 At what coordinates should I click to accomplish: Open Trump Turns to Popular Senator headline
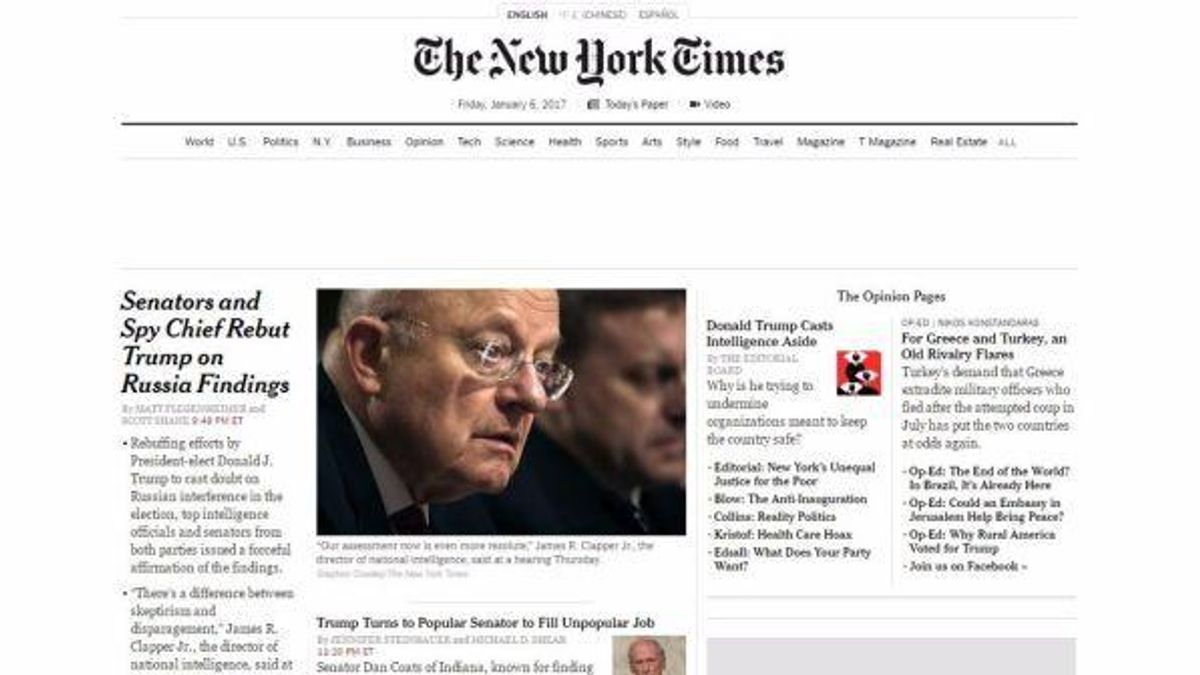[x=486, y=623]
